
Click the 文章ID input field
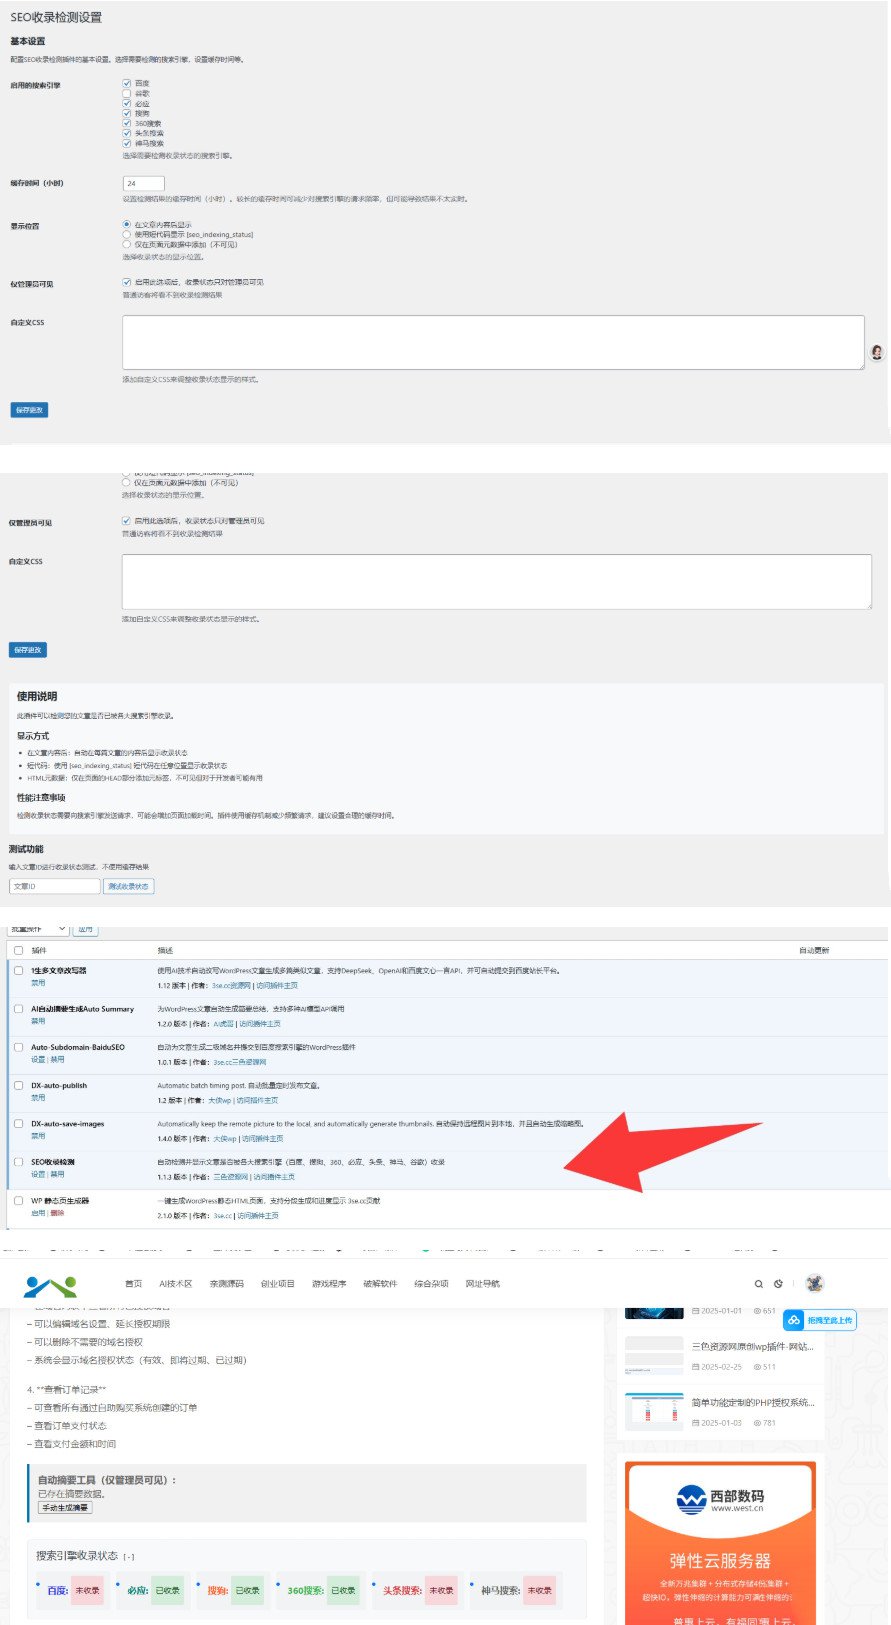55,886
